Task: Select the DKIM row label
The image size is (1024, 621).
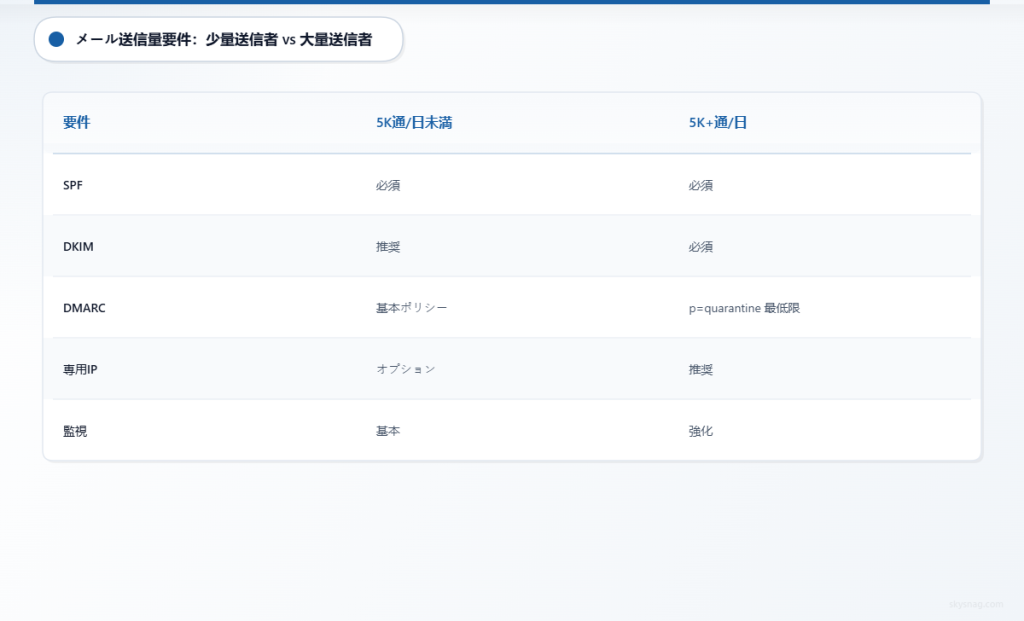Action: 78,246
